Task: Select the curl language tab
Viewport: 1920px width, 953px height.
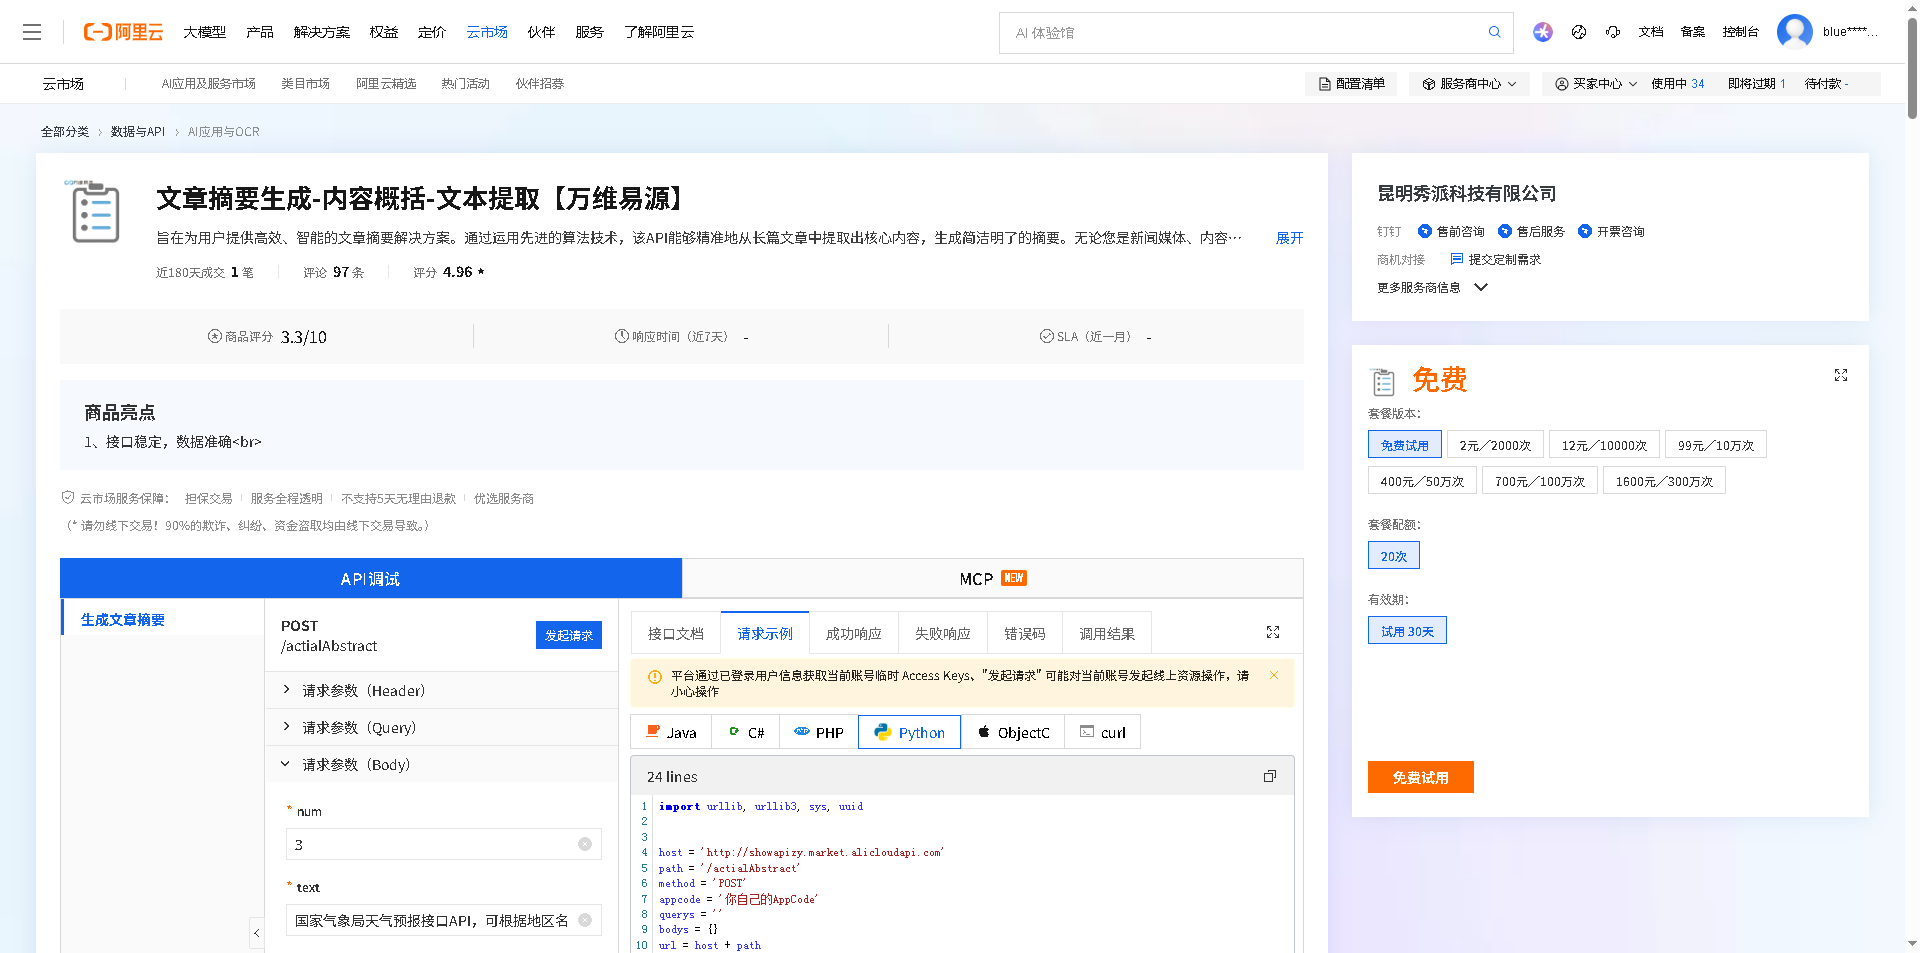Action: tap(1102, 732)
